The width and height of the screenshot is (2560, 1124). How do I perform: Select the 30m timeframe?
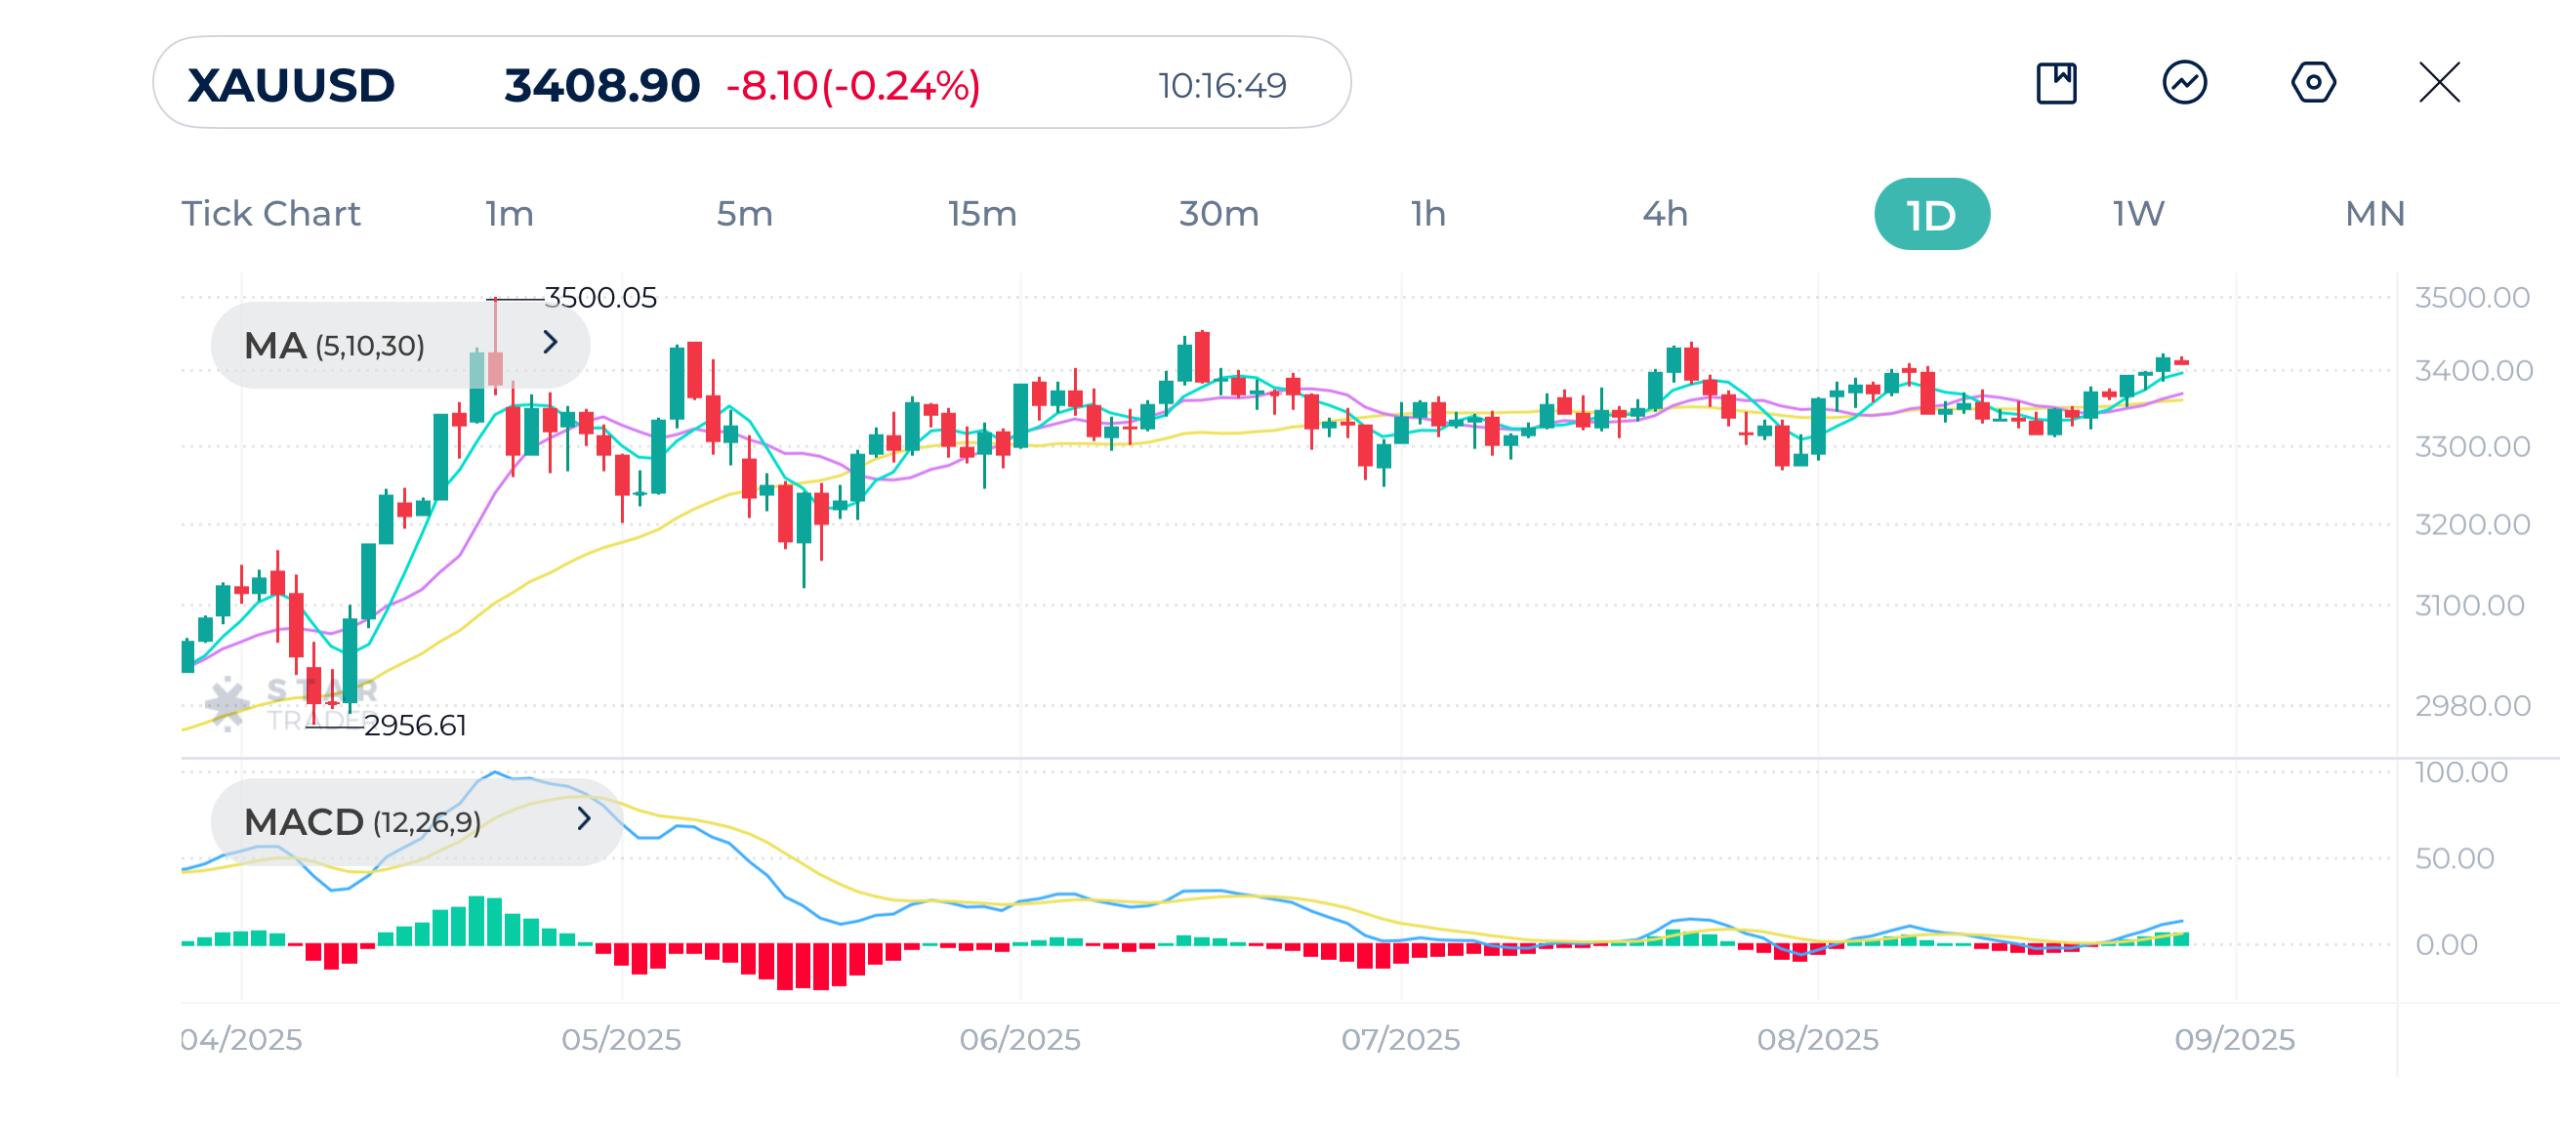click(x=1218, y=214)
